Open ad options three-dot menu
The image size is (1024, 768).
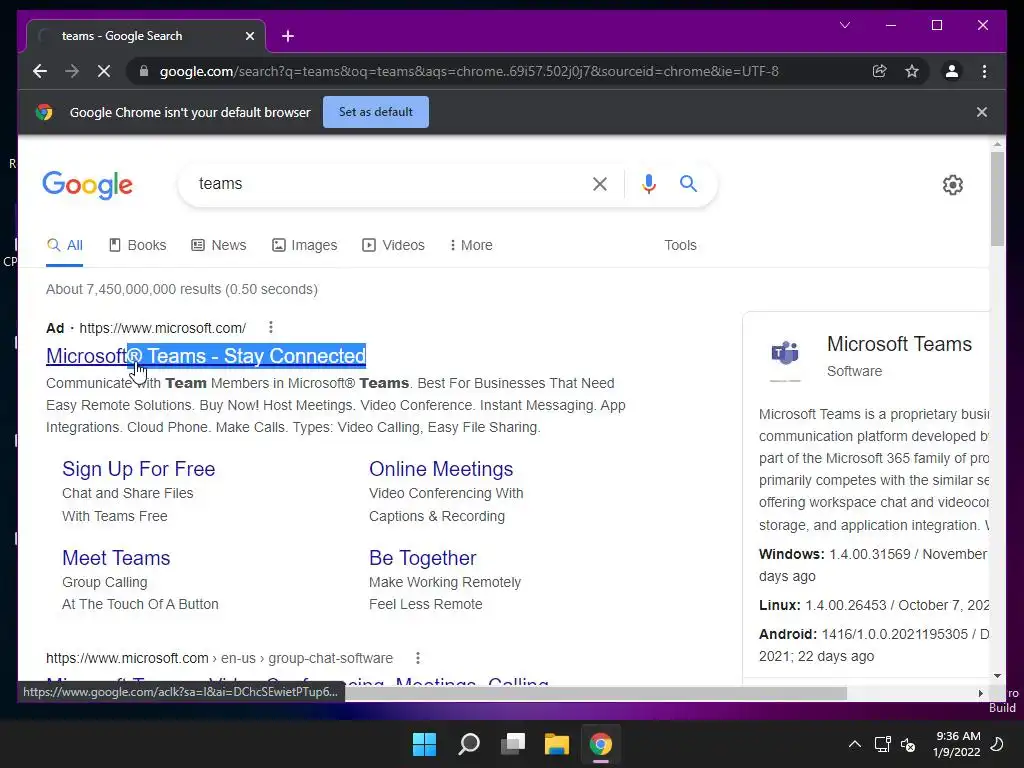tap(270, 327)
